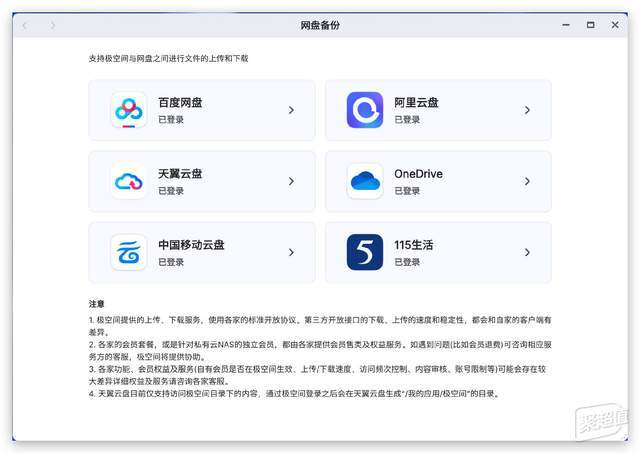Expand the 天翼云盘 chevron arrow

(x=291, y=181)
